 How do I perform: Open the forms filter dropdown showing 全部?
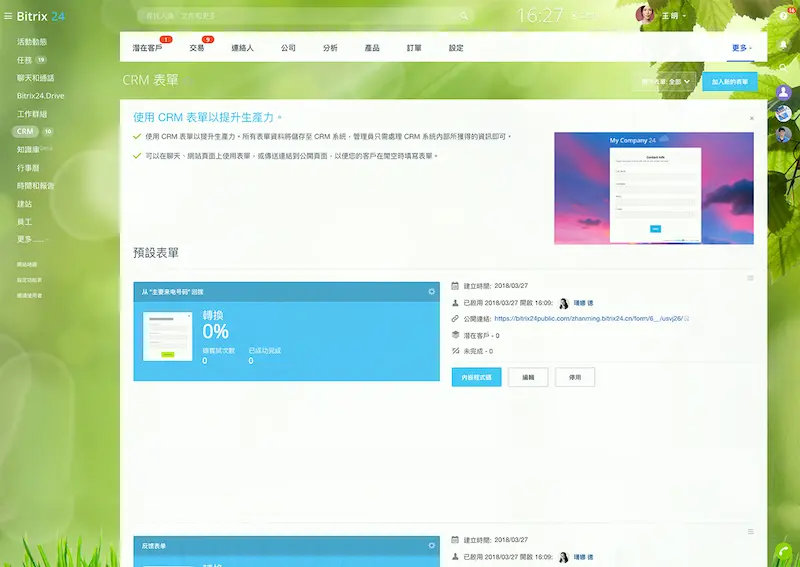tap(665, 82)
